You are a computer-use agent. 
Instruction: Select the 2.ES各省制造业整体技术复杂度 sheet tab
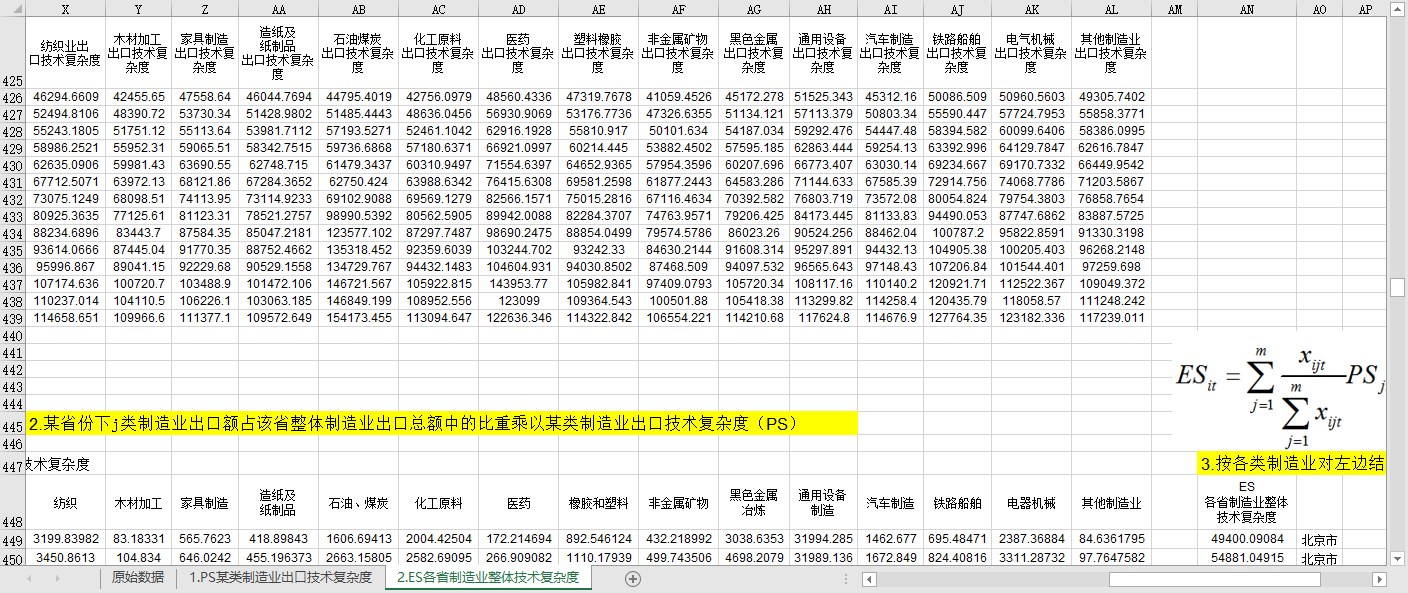coord(488,577)
